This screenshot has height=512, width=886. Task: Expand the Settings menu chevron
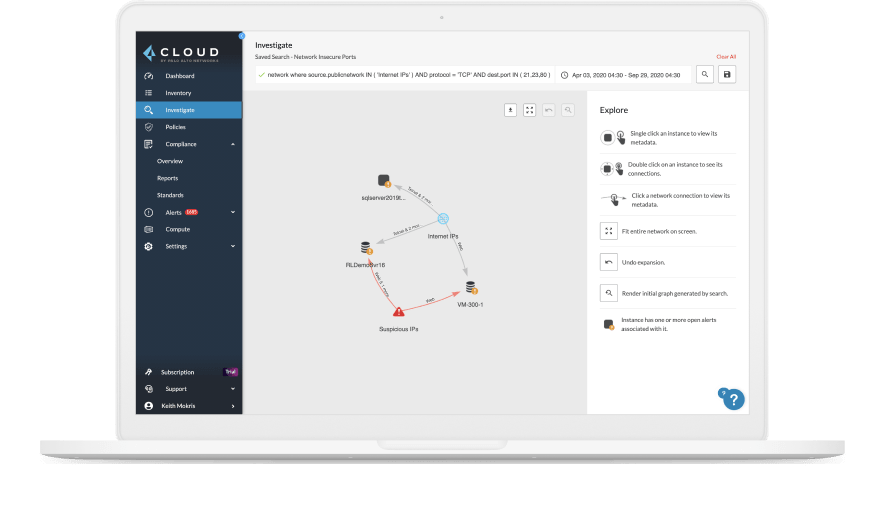(233, 246)
